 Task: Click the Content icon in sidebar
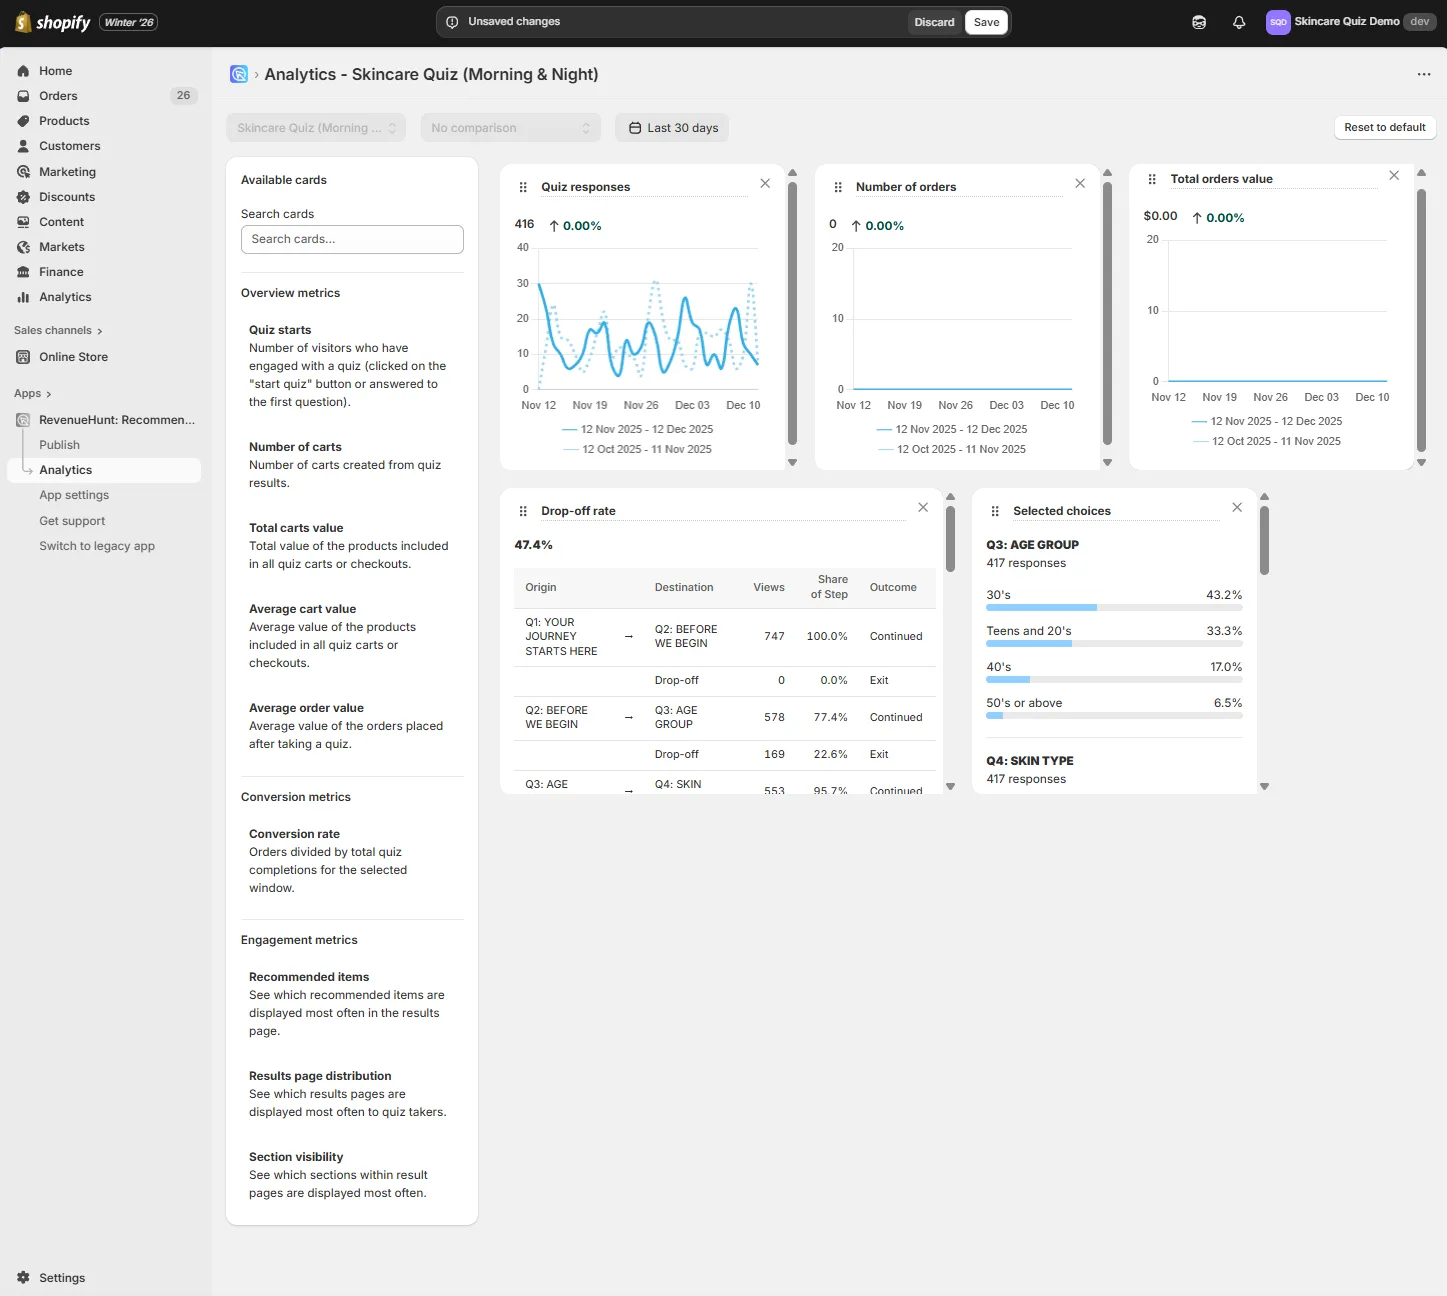pyautogui.click(x=23, y=222)
